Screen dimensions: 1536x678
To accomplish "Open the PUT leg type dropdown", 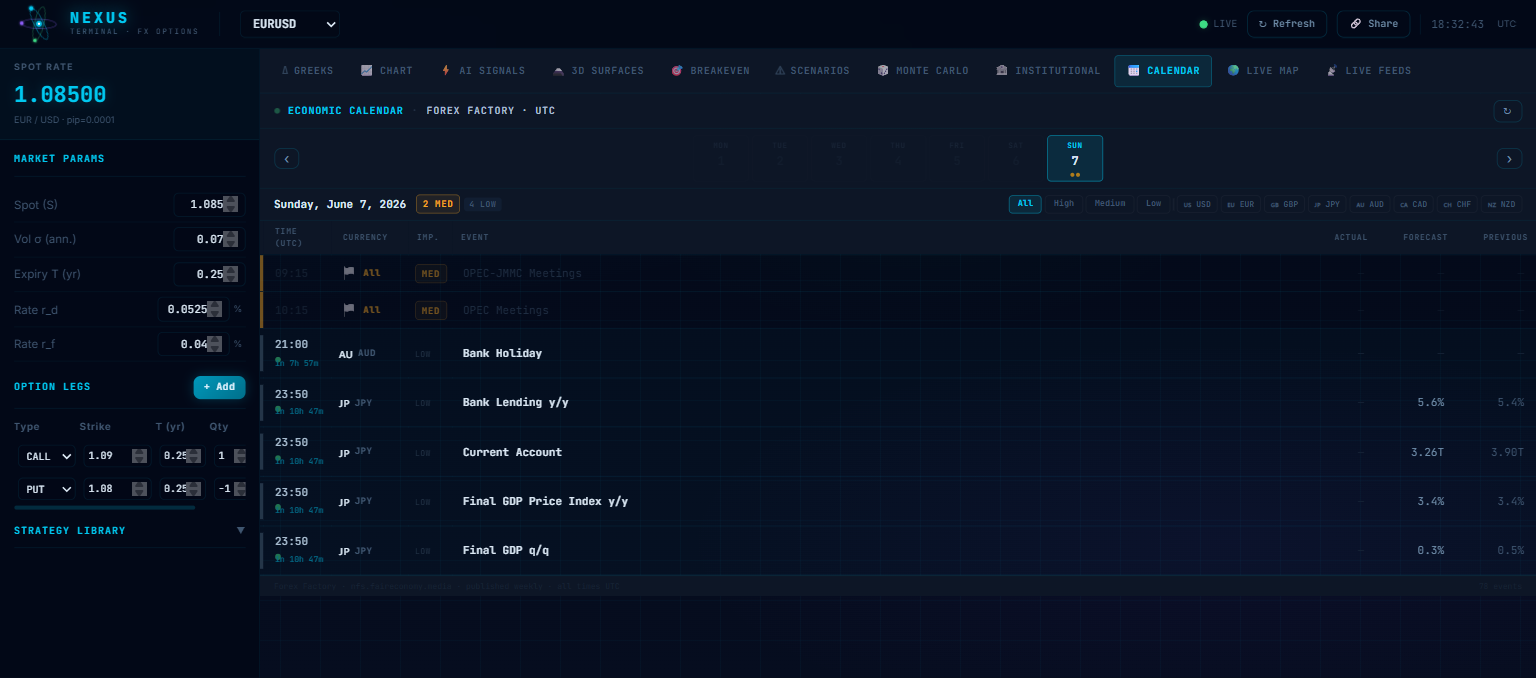I will pyautogui.click(x=47, y=489).
